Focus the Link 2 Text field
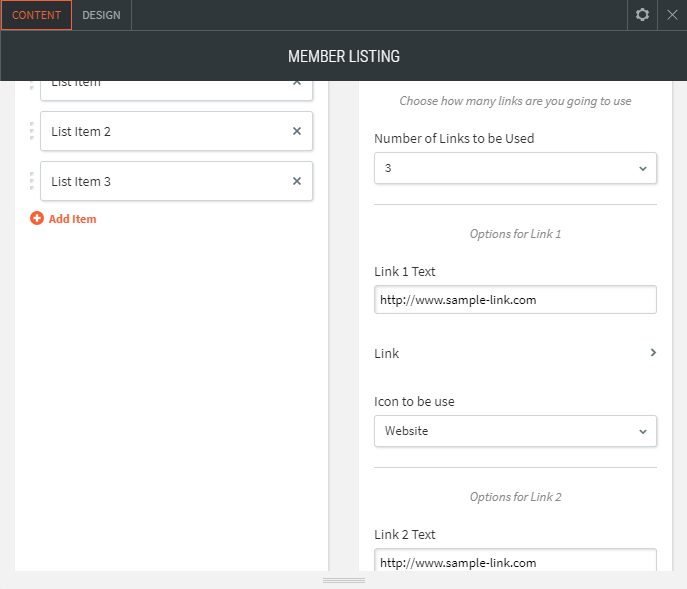Image resolution: width=687 pixels, height=589 pixels. (x=515, y=562)
